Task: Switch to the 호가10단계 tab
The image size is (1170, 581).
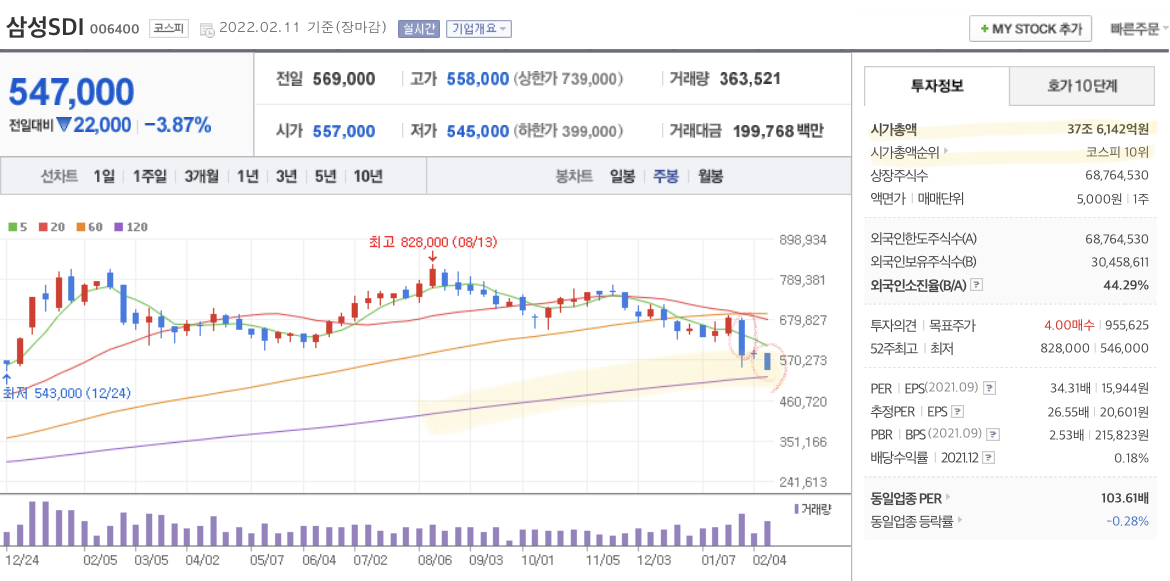Action: (x=1081, y=86)
